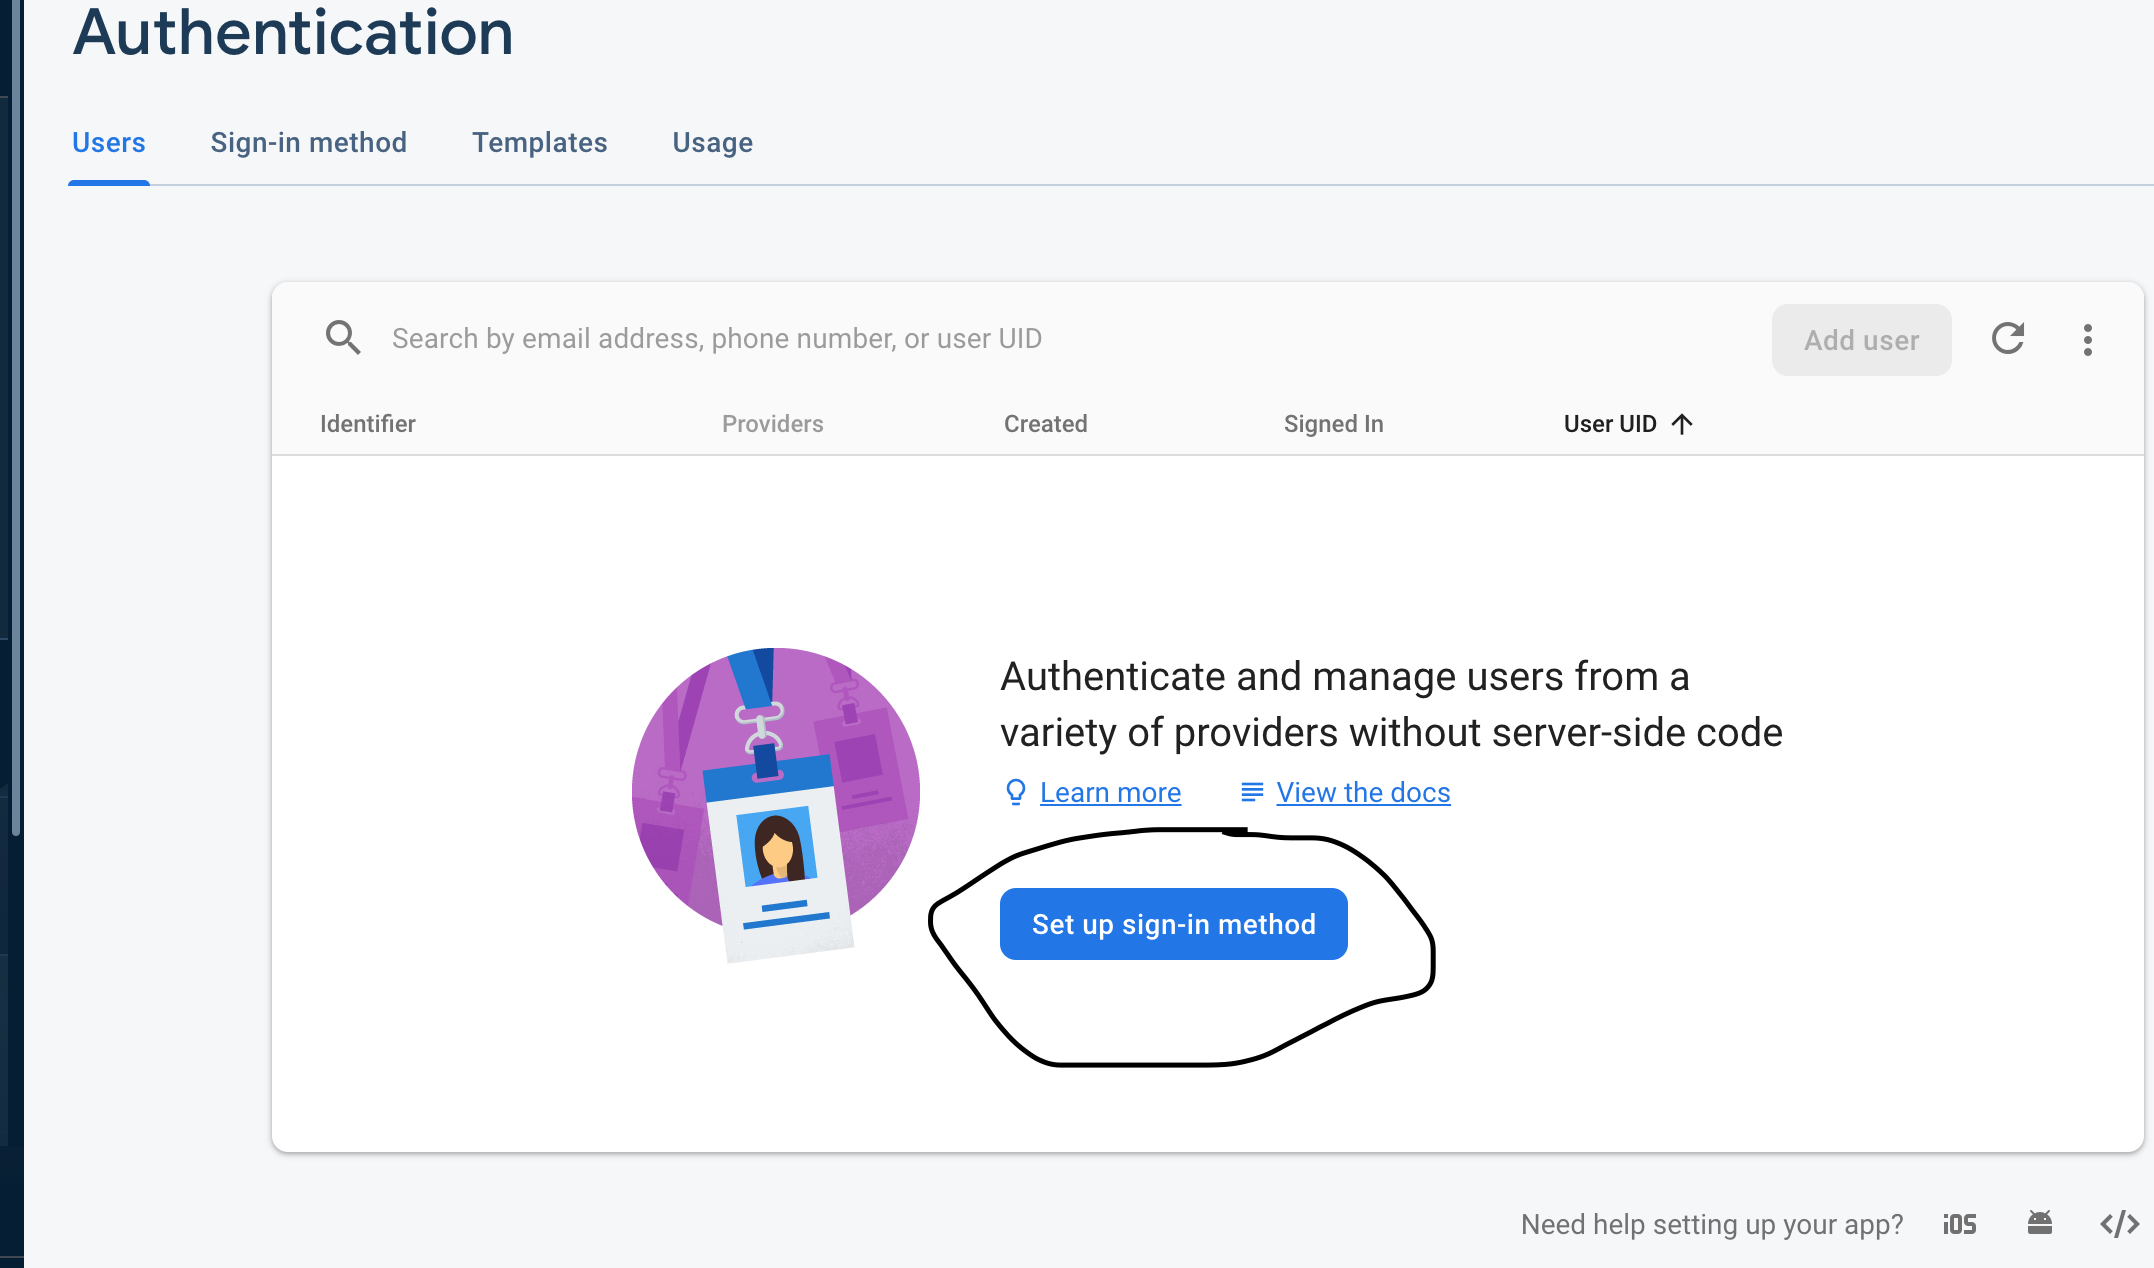Screen dimensions: 2154x1268
Task: Toggle User UID sort arrow
Action: pyautogui.click(x=1682, y=424)
